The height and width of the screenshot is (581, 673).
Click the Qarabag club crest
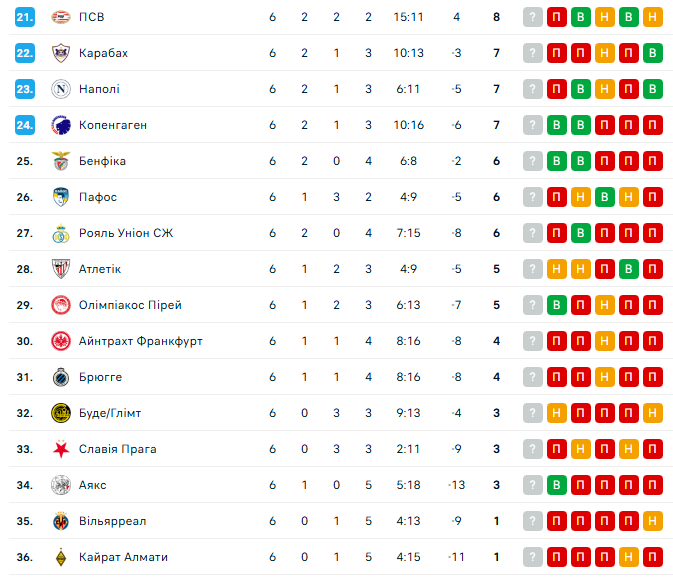(x=60, y=53)
